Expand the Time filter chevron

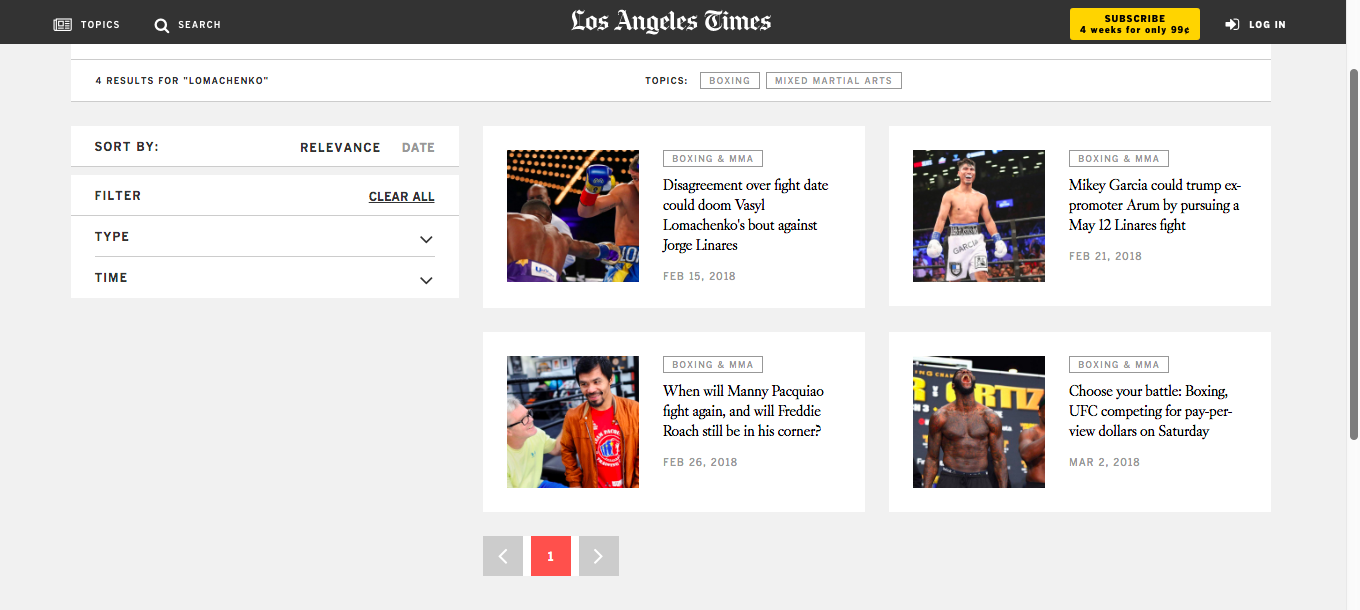(426, 280)
